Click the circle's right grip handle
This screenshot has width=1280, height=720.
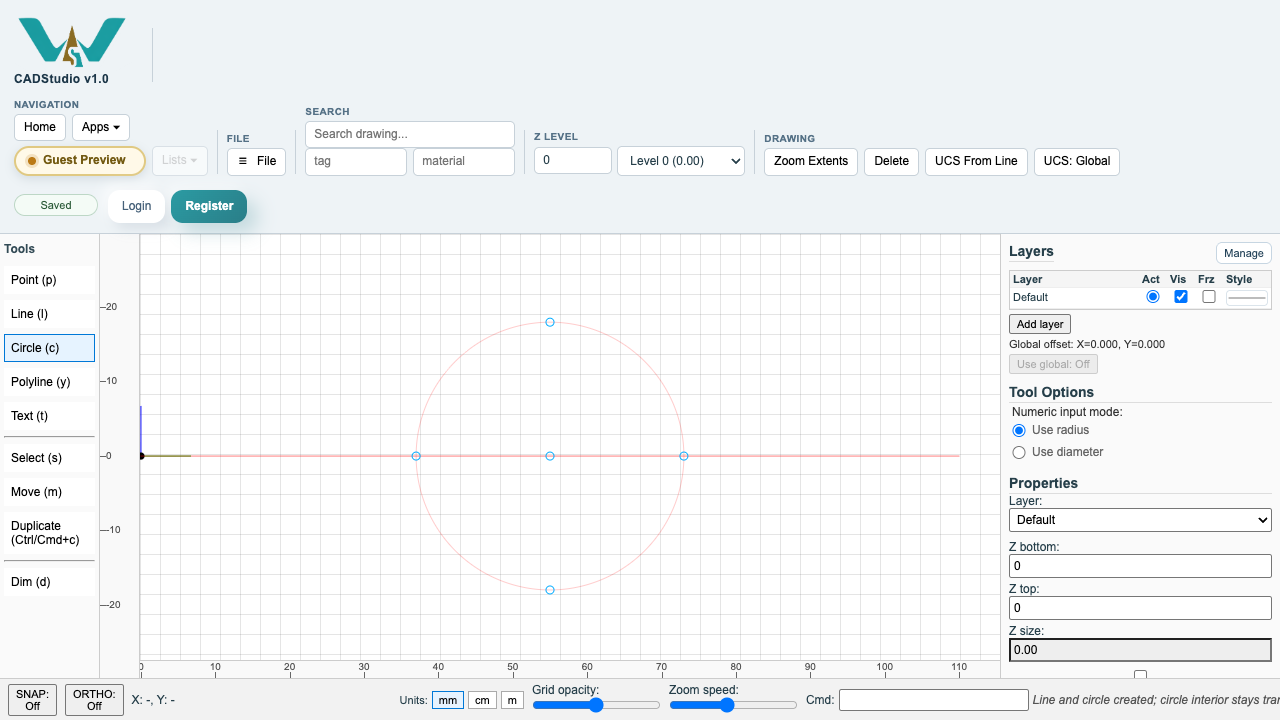point(684,456)
